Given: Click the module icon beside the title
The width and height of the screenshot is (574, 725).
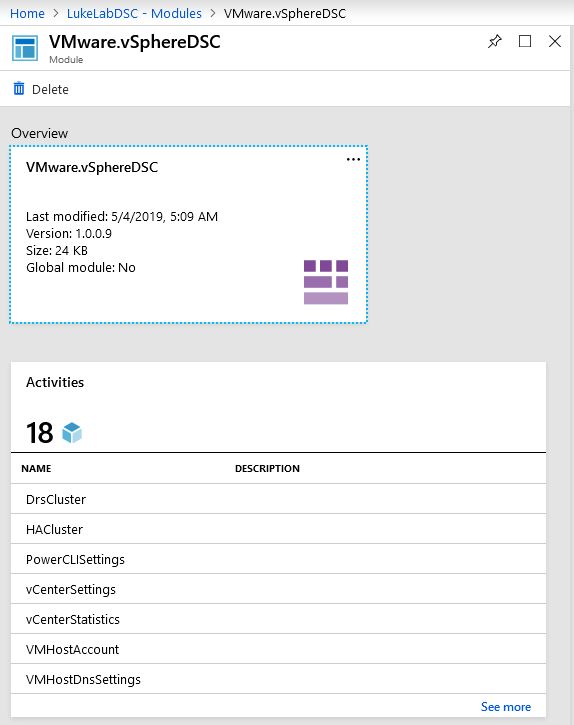Looking at the screenshot, I should click(25, 48).
